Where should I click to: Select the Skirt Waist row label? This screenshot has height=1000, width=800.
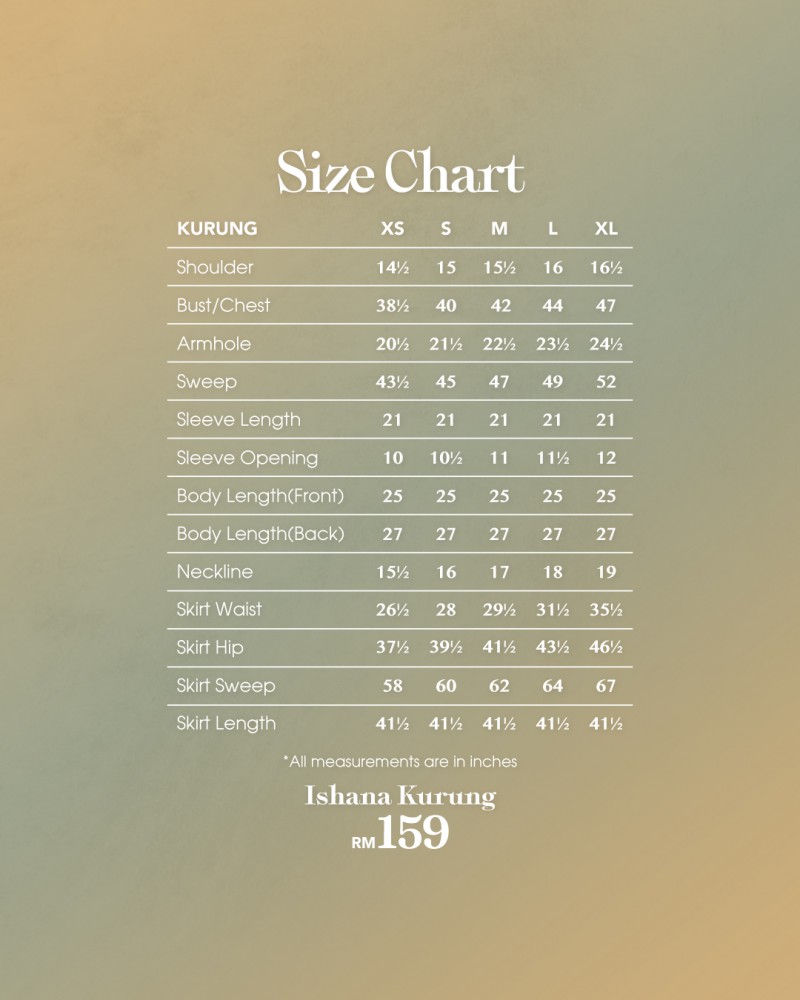[x=219, y=609]
